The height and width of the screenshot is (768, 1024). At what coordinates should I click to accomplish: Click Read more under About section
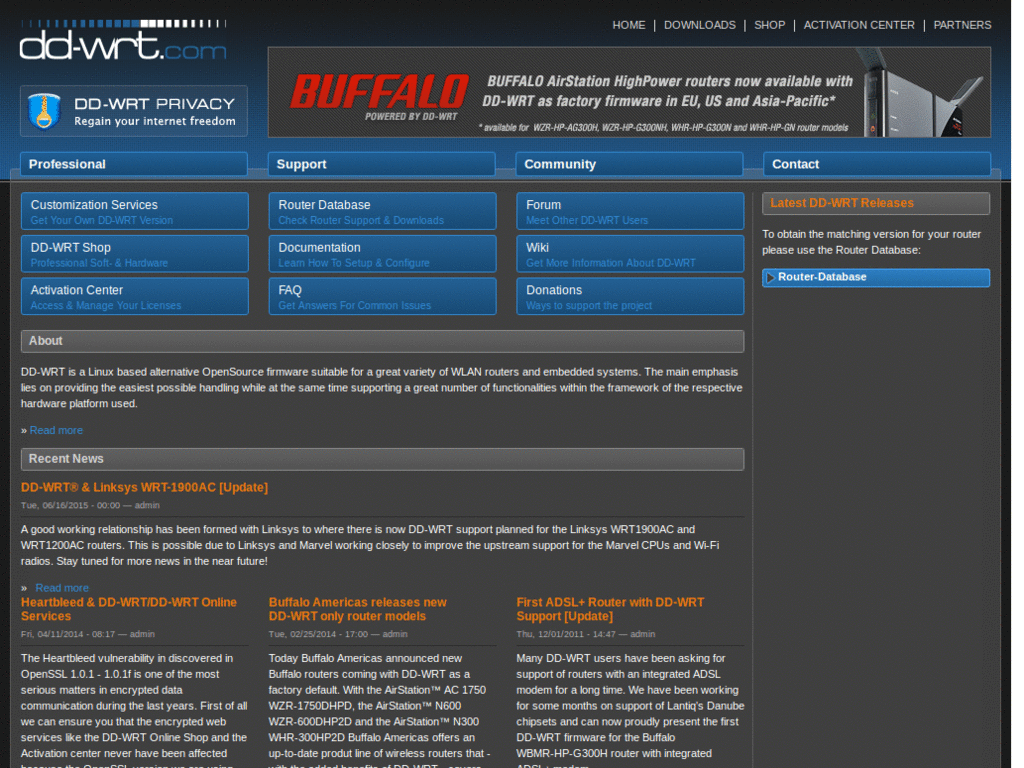click(56, 430)
